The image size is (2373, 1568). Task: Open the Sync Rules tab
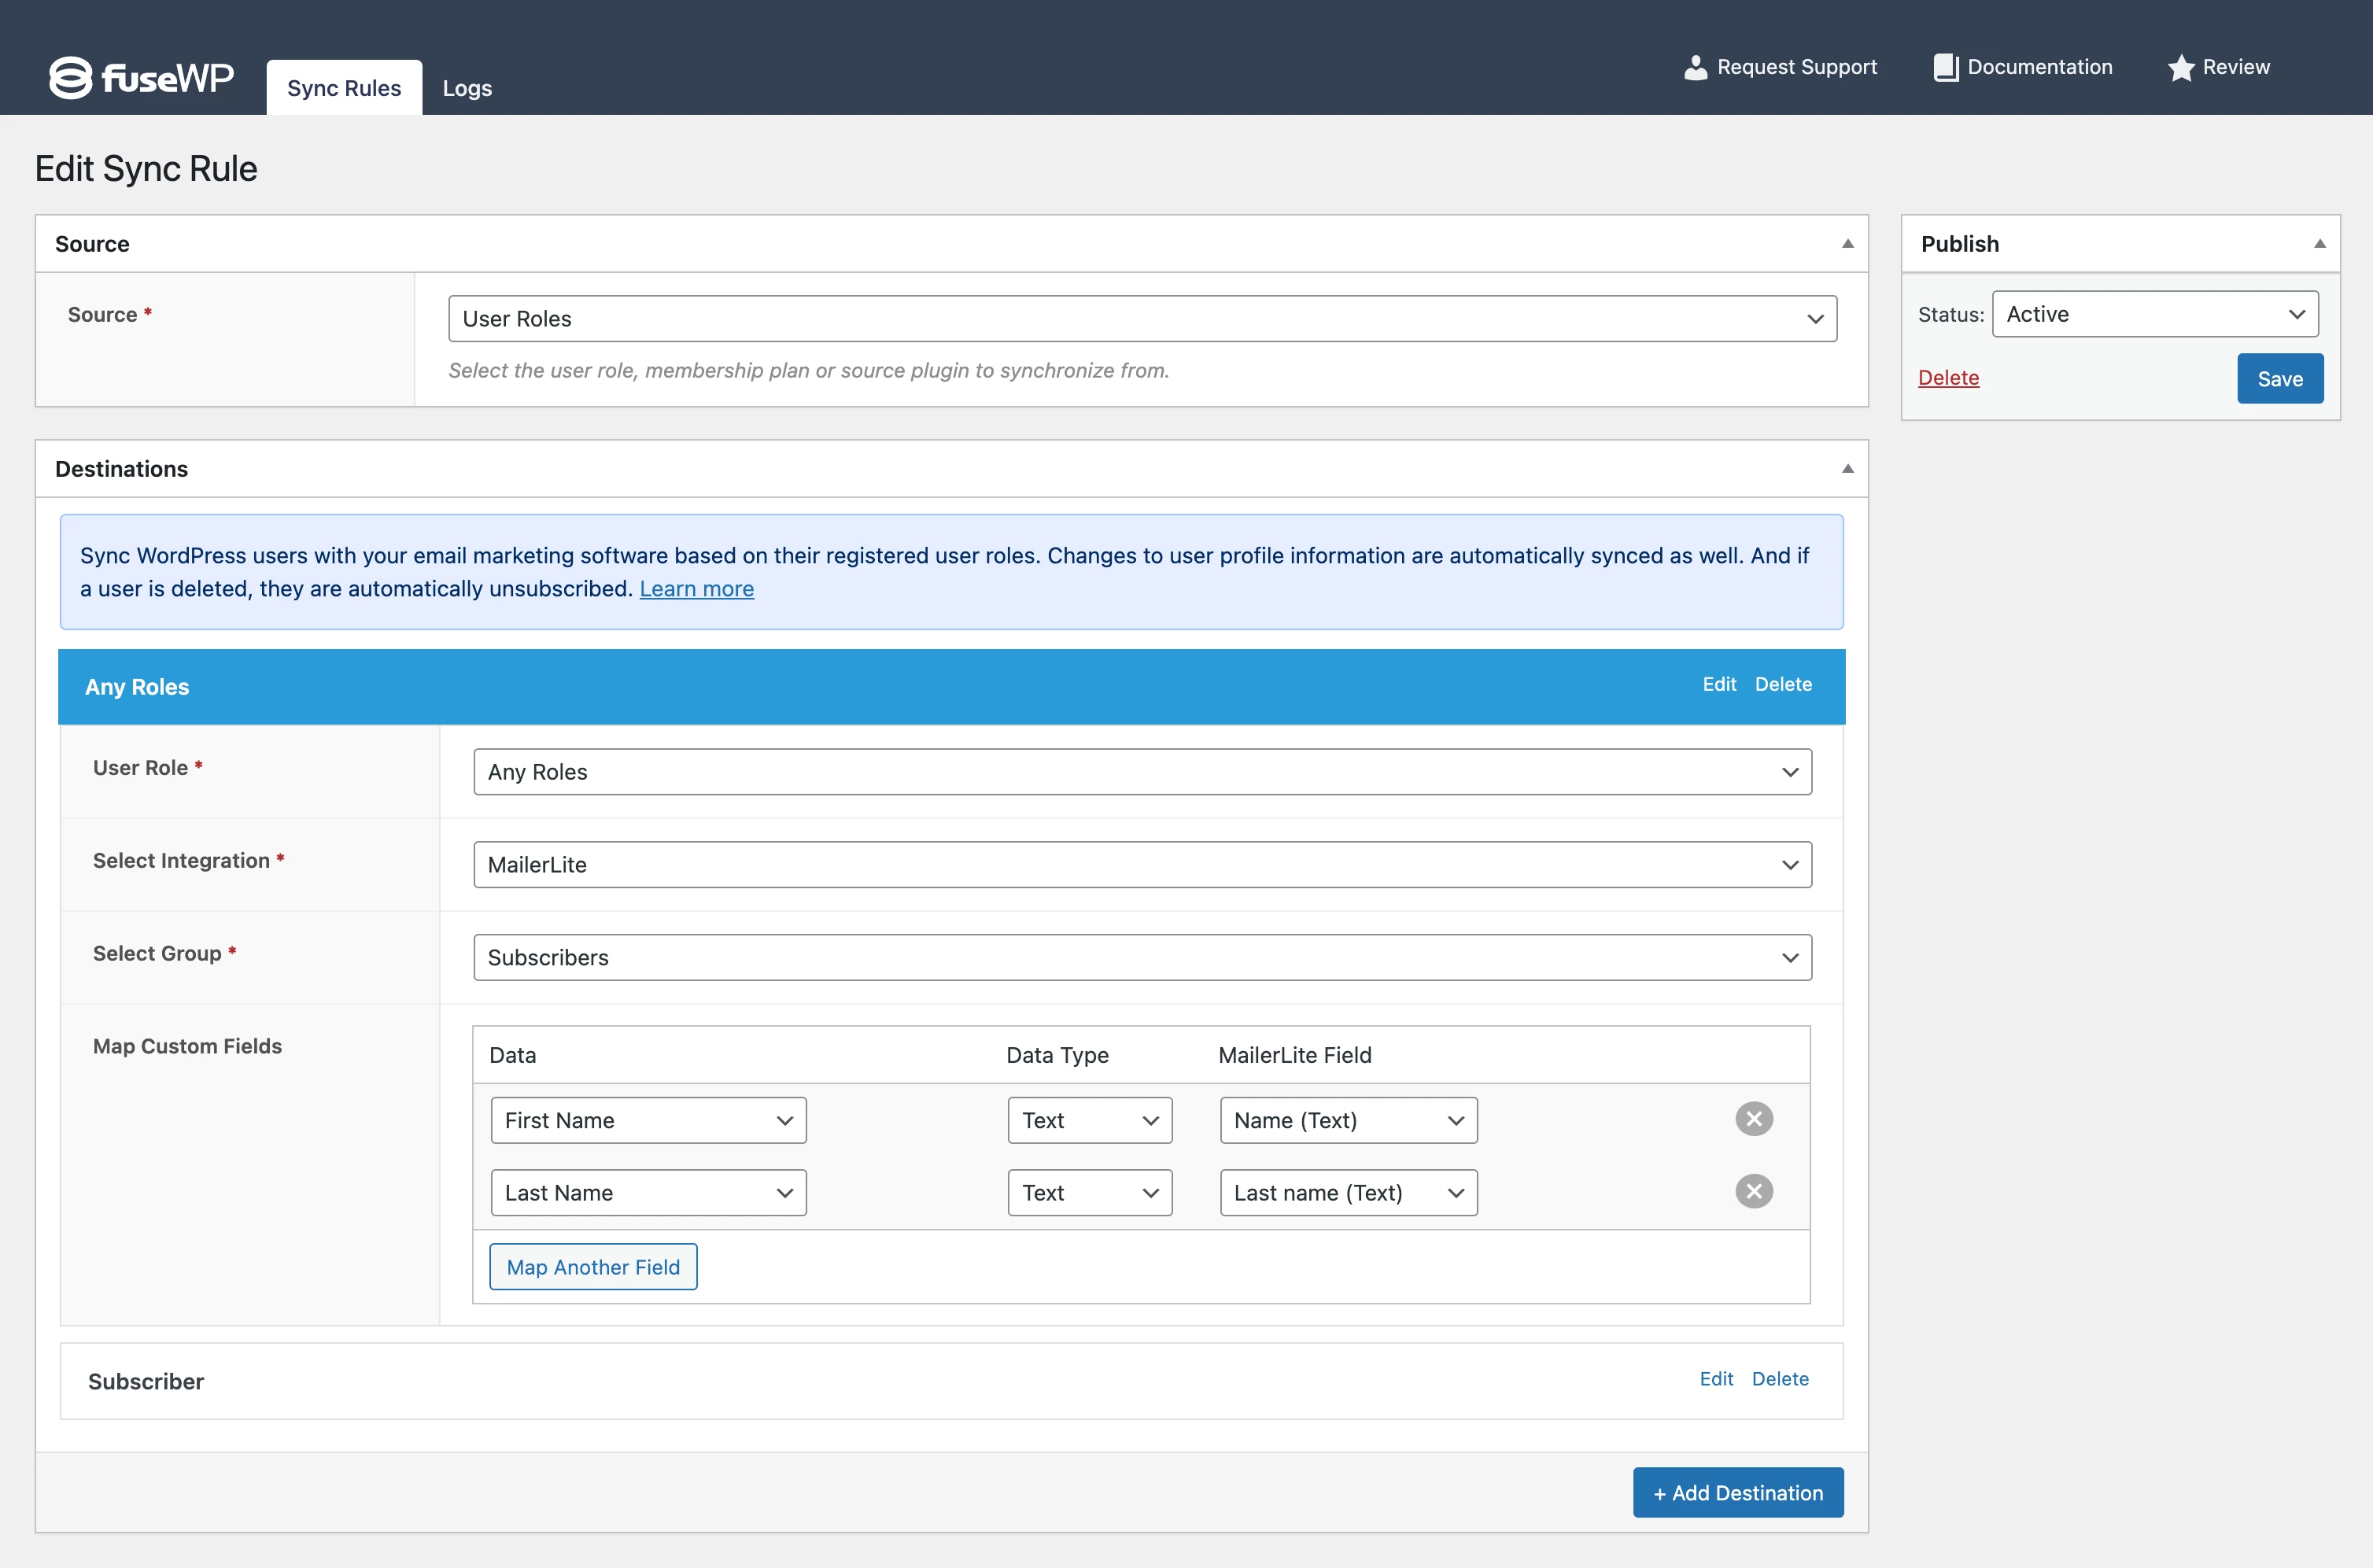point(344,88)
